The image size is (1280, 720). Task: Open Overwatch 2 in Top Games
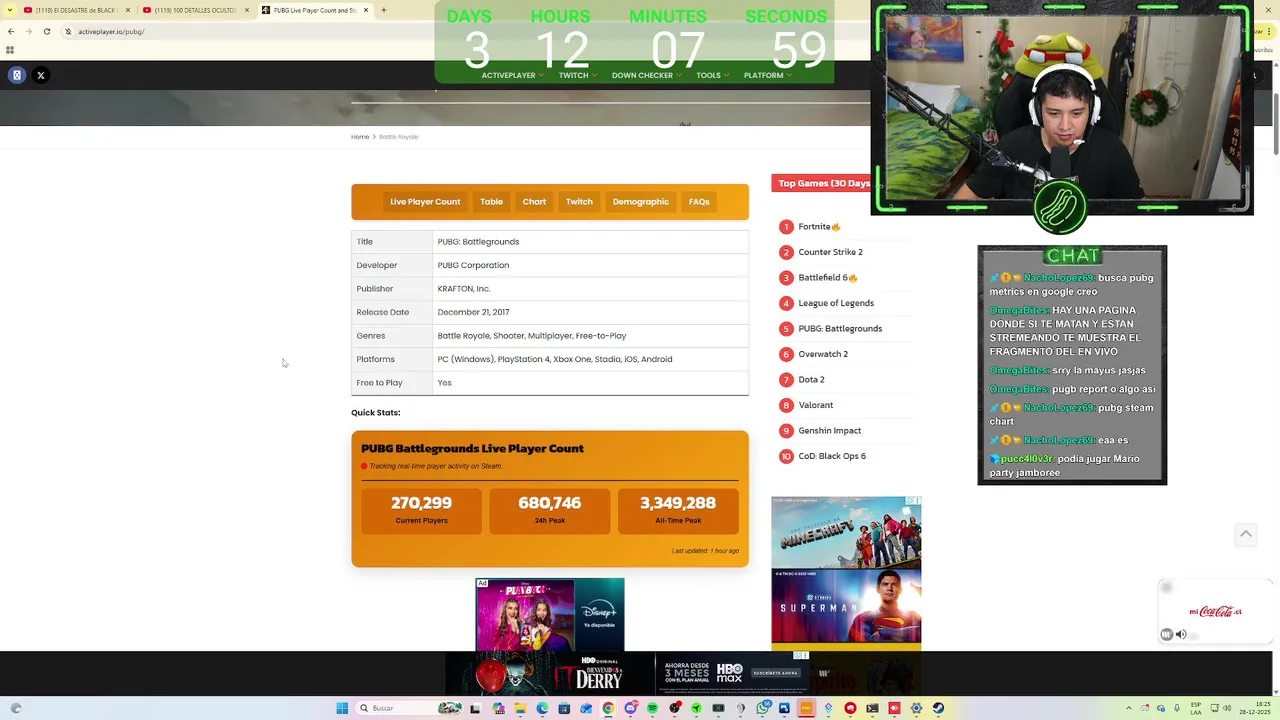click(823, 354)
